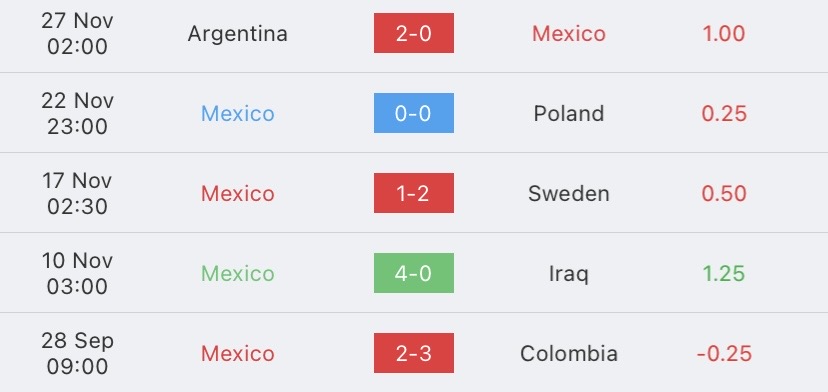Click the red 2-3 score badge
This screenshot has height=392, width=828.
[x=413, y=353]
